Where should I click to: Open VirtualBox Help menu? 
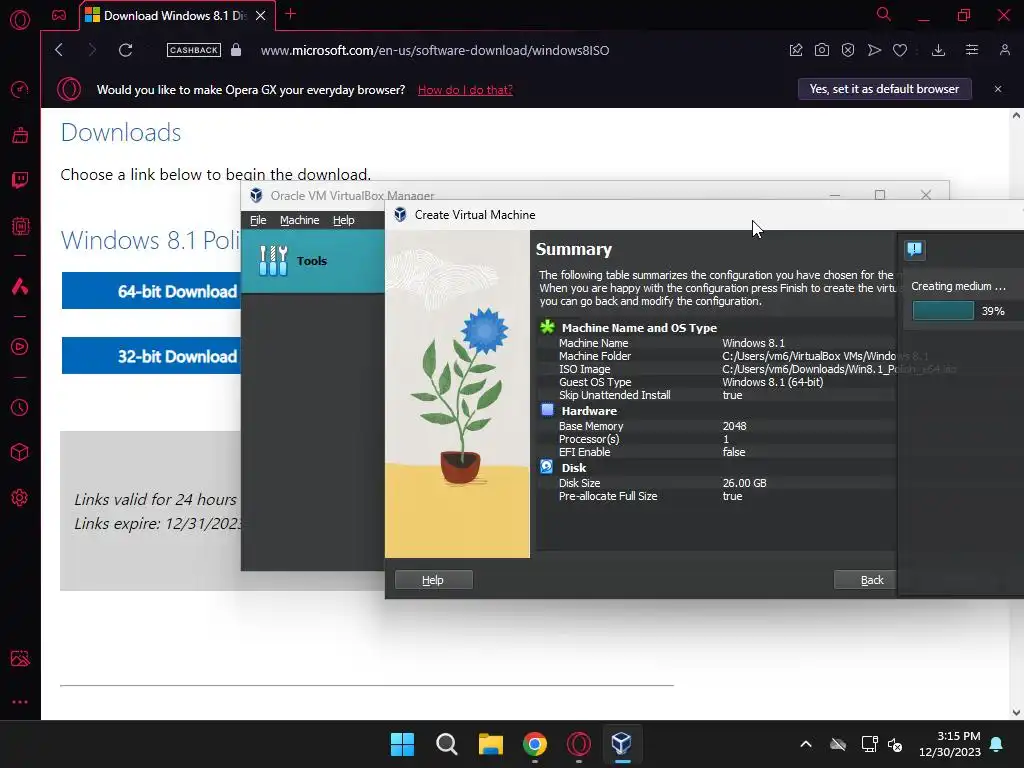[344, 220]
